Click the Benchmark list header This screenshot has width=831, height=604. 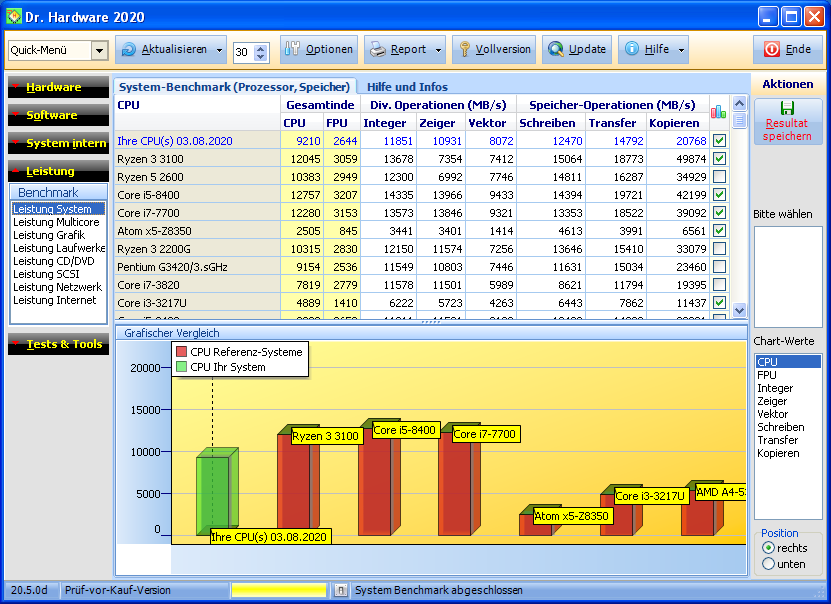point(58,192)
